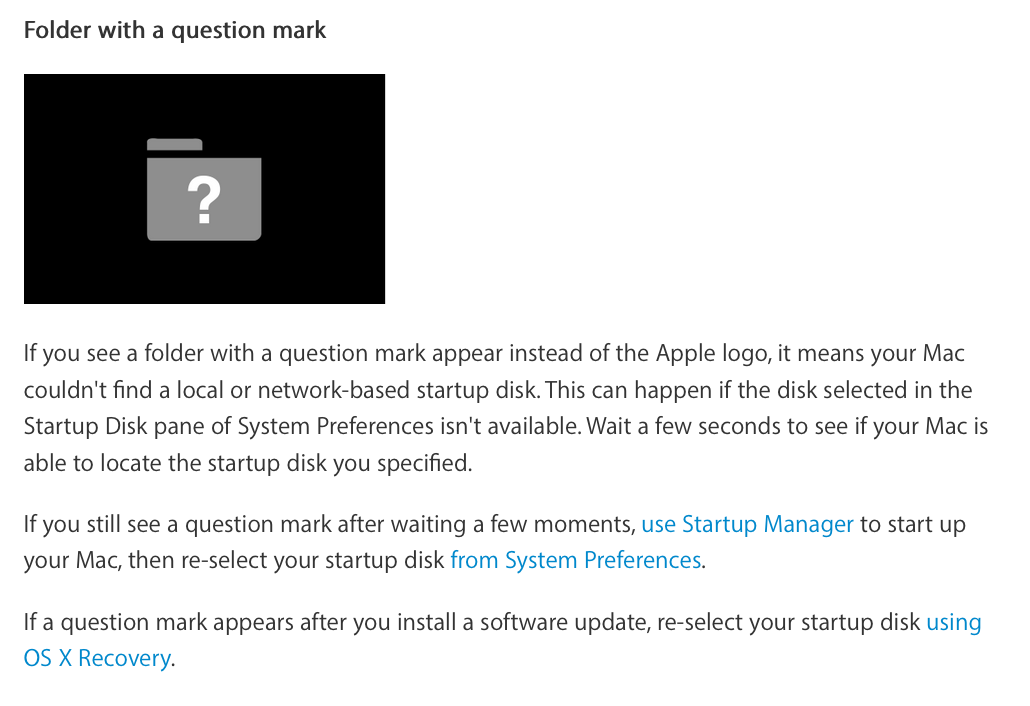This screenshot has height=706, width=1030.
Task: Click the sentence starting 'If you still see'
Action: (495, 542)
